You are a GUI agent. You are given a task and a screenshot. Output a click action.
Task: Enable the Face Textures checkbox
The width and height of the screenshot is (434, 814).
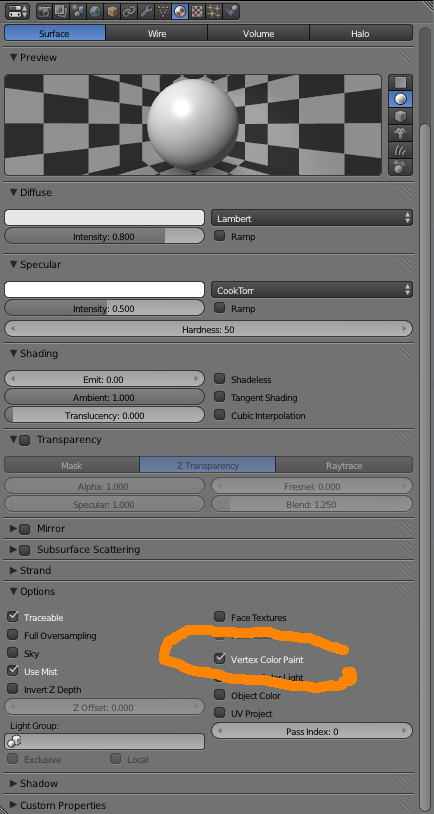tap(220, 617)
